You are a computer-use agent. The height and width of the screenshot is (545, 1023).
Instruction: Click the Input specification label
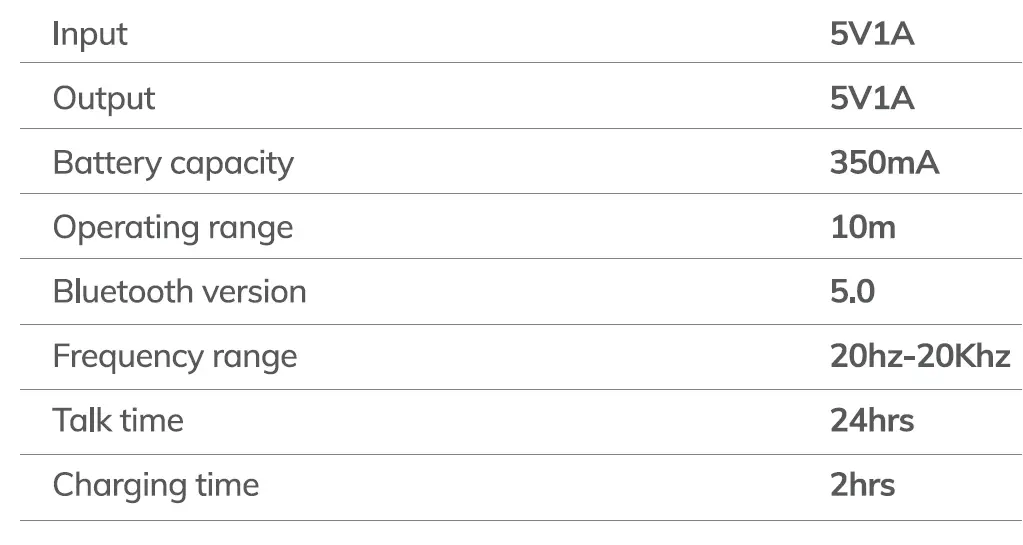pyautogui.click(x=90, y=34)
